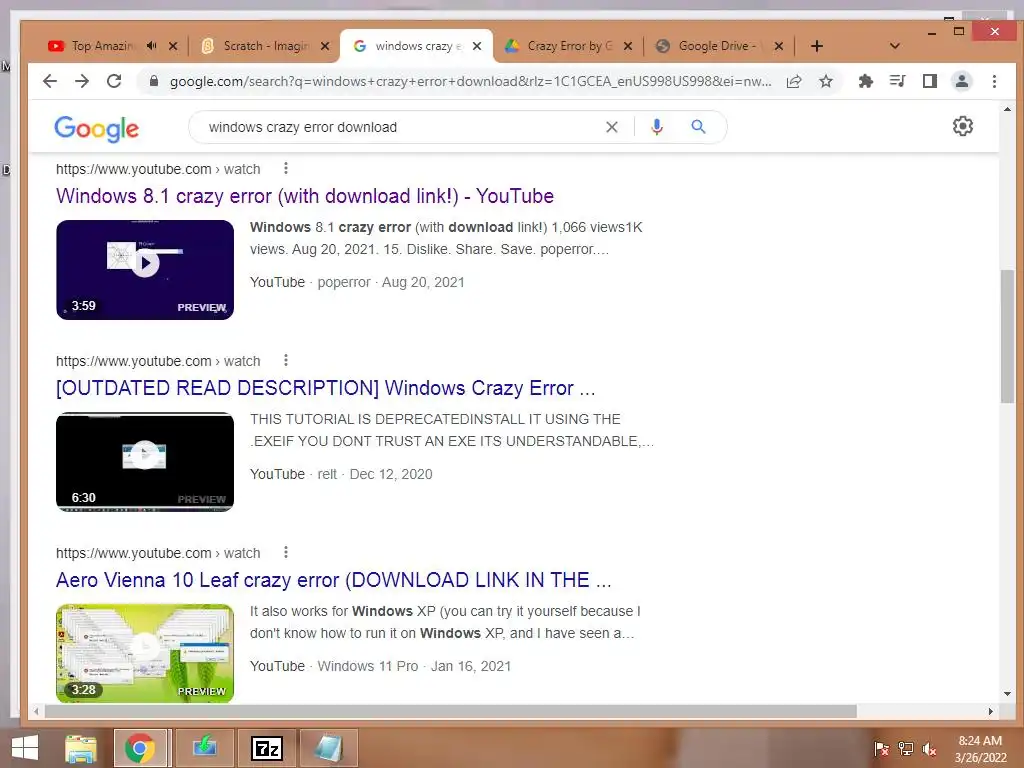
Task: View site information via the lock icon
Action: point(154,81)
